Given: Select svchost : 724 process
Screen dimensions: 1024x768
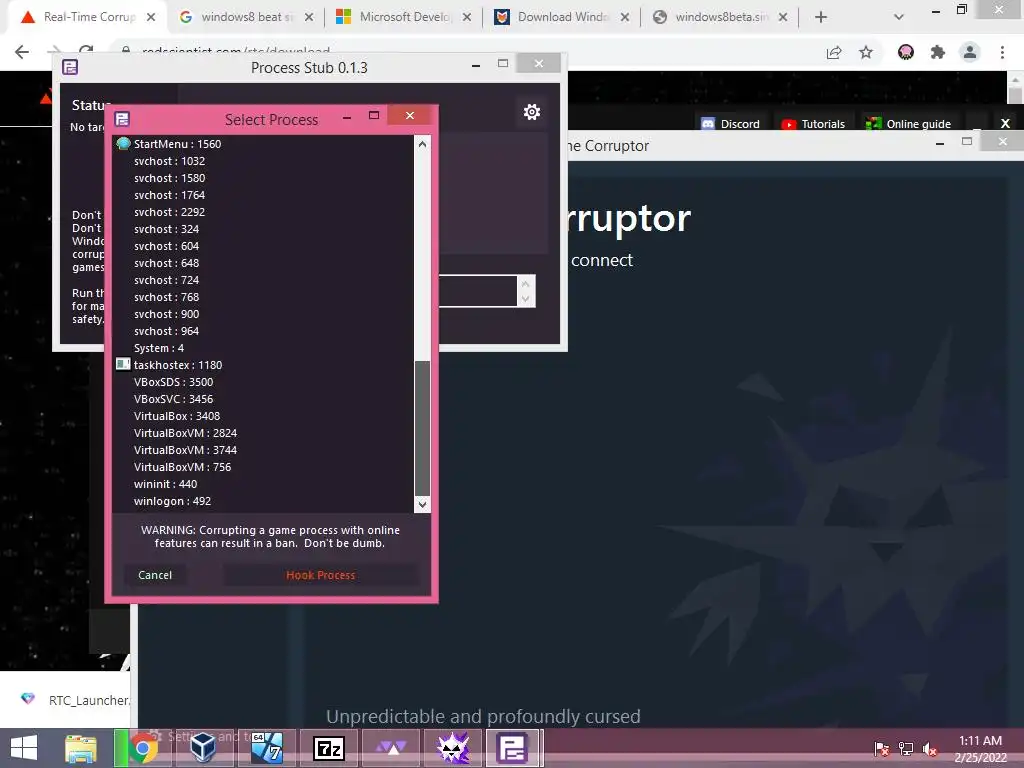Looking at the screenshot, I should [264, 280].
